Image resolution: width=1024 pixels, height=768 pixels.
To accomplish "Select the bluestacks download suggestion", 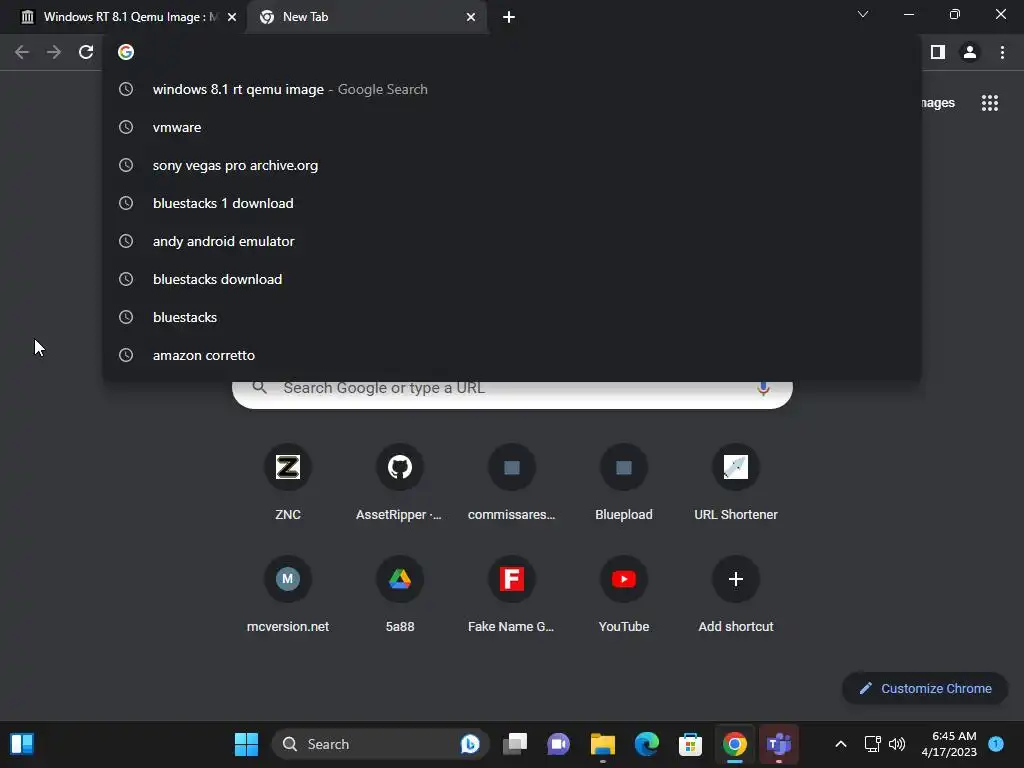I will pos(512,279).
